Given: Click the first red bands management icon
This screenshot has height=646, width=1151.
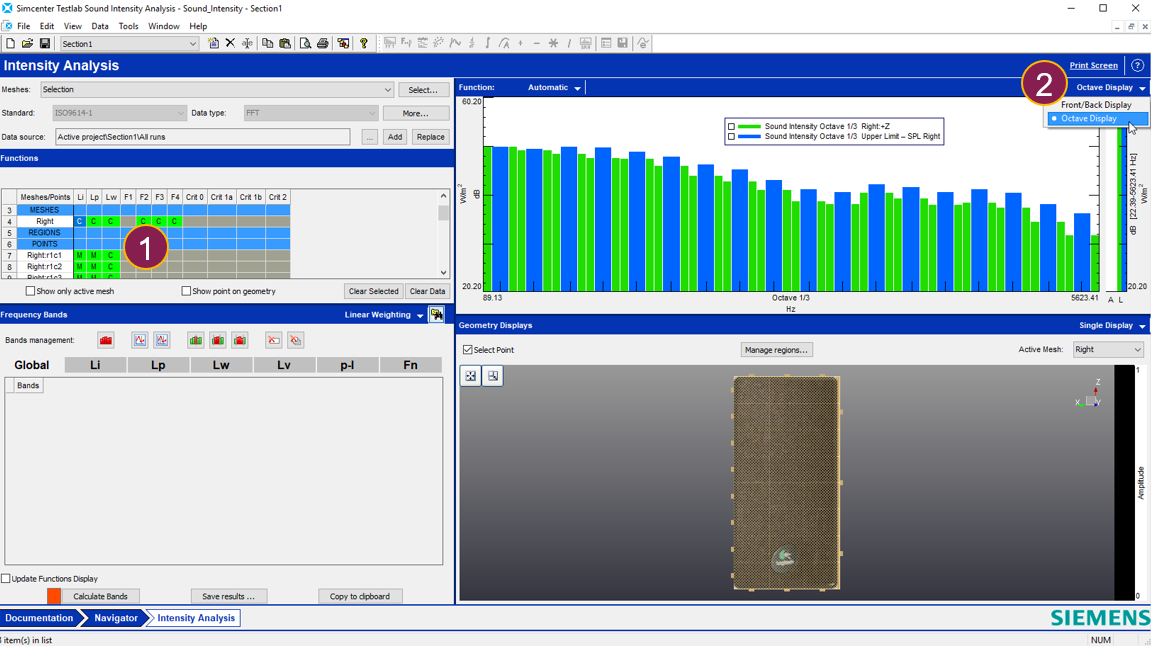Looking at the screenshot, I should pyautogui.click(x=106, y=341).
